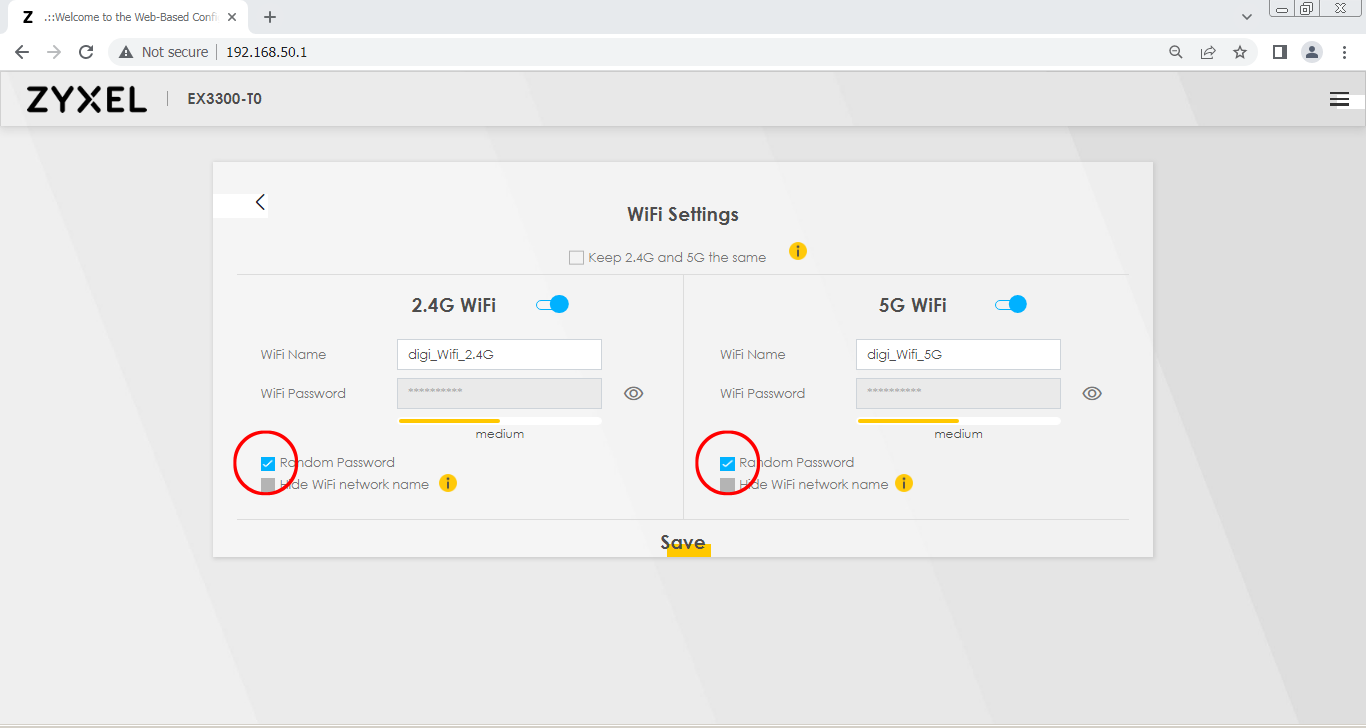
Task: Click info icon next to Keep 2.4G and 5G same
Action: pos(797,251)
